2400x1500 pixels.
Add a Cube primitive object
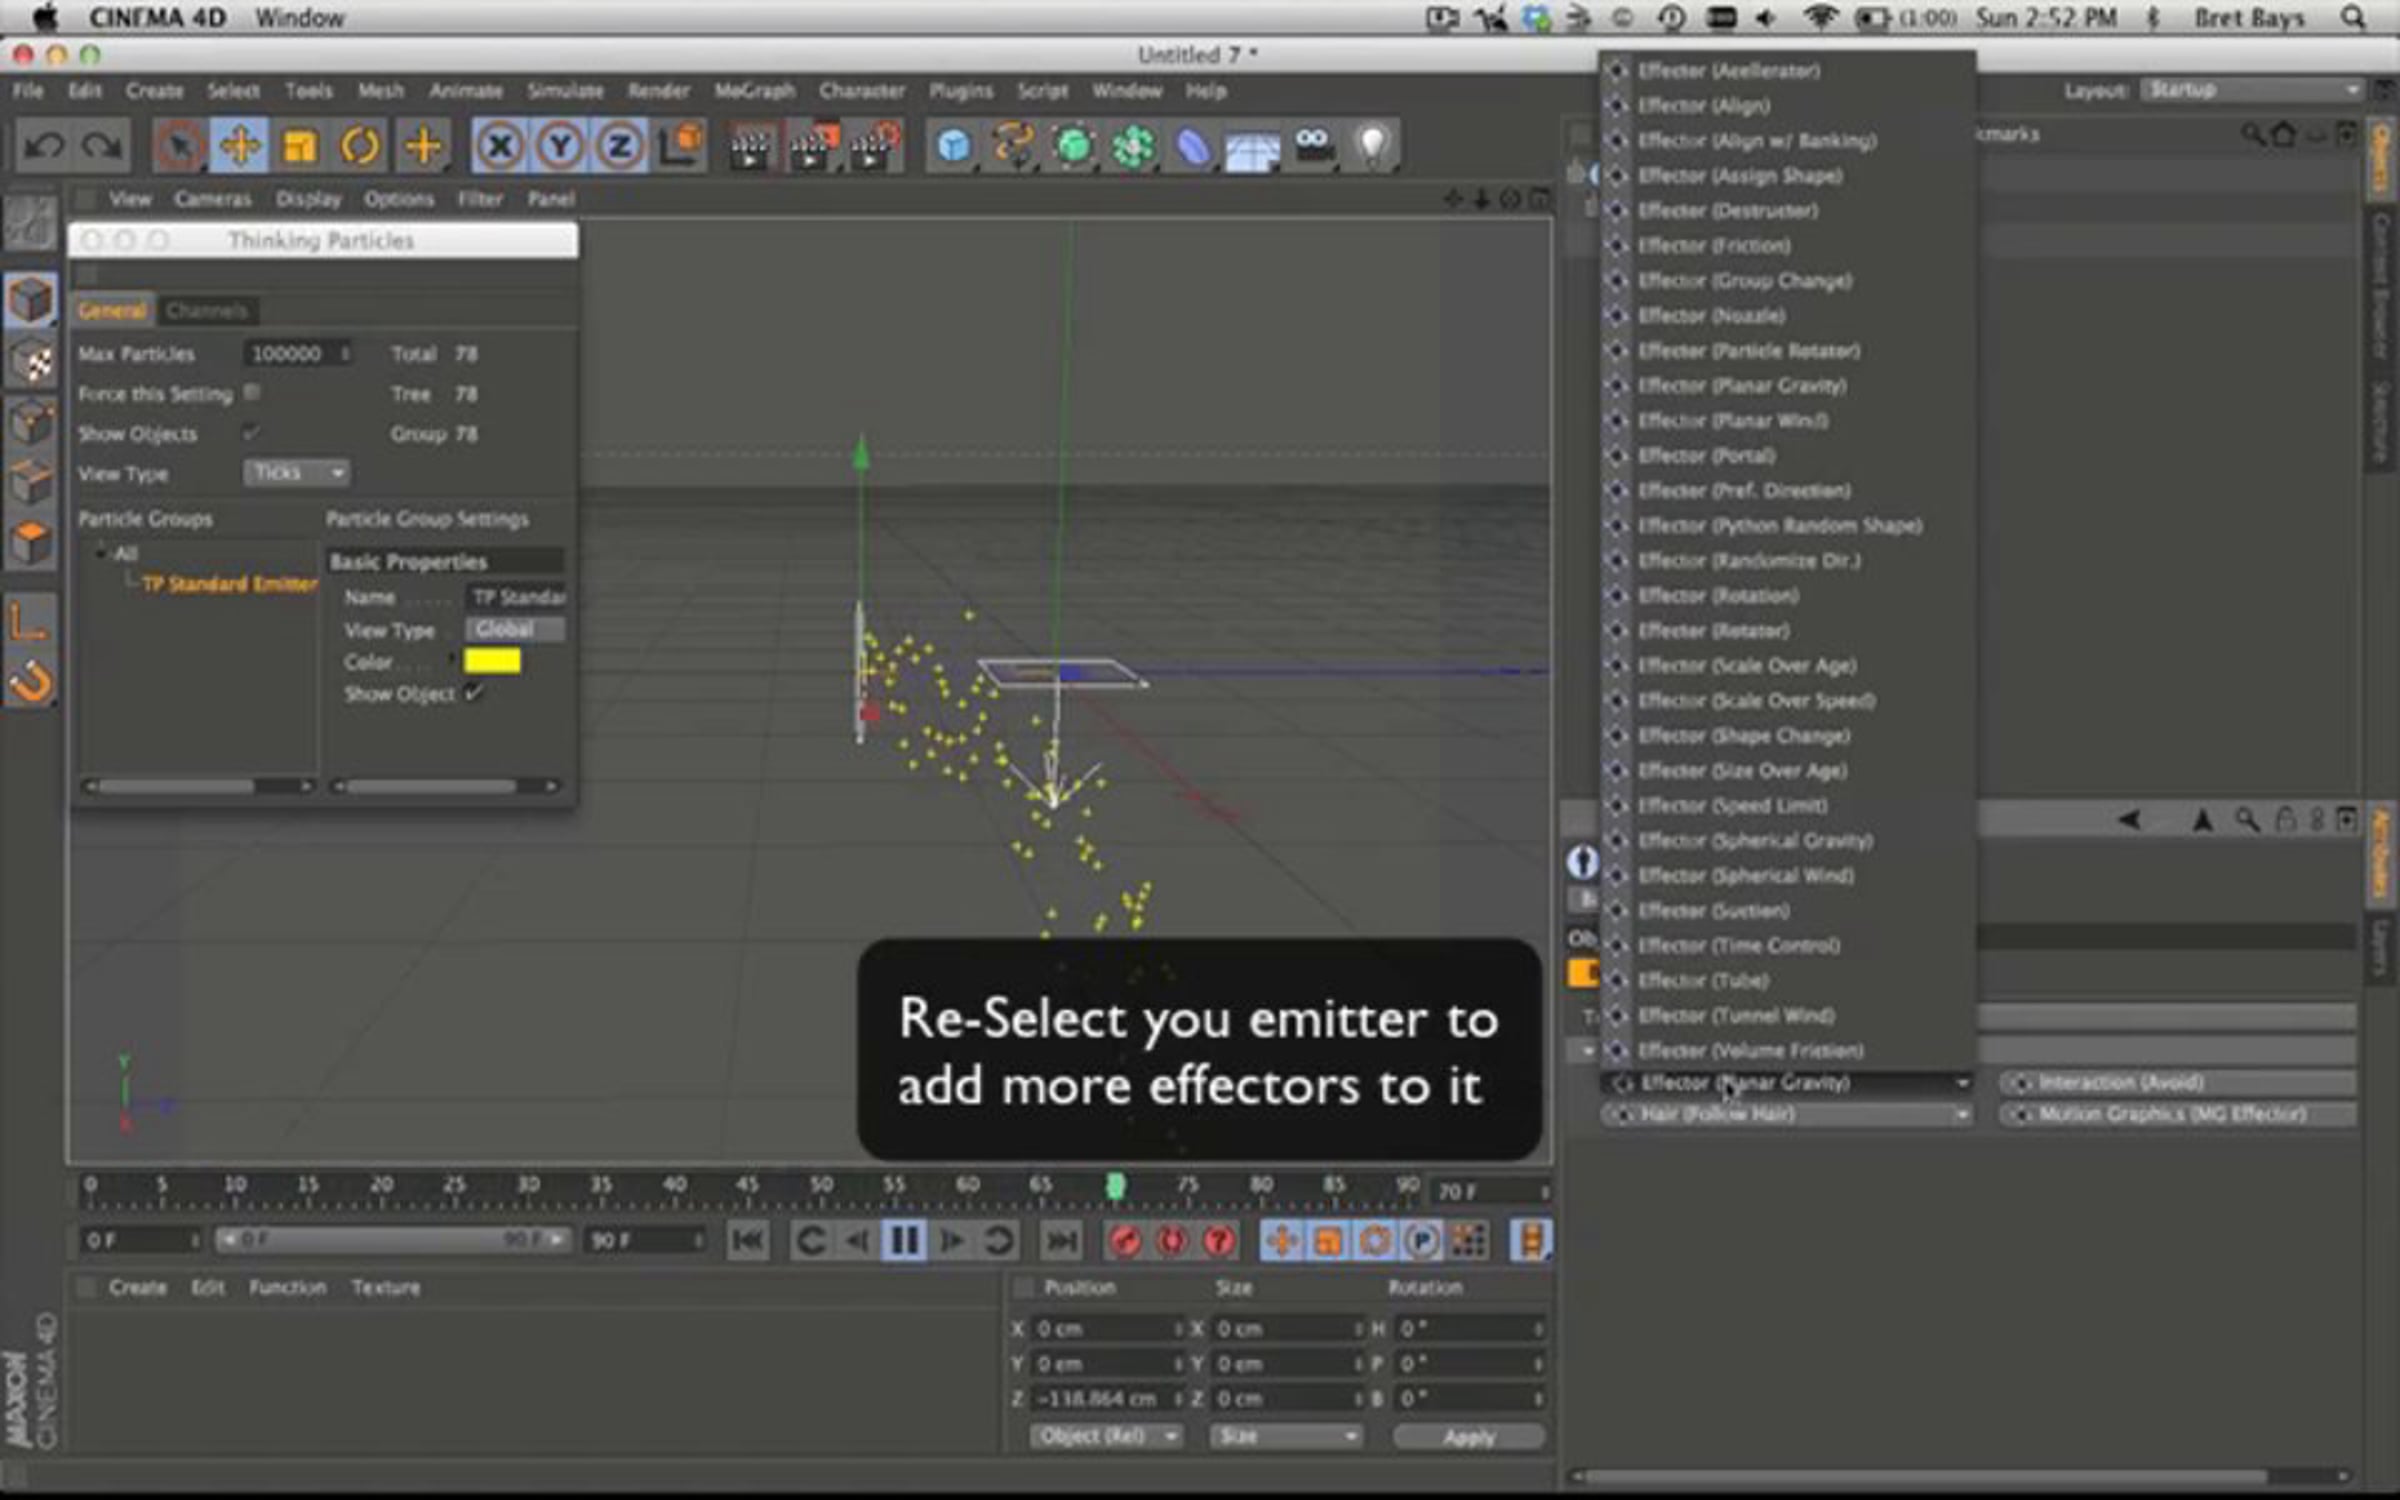pos(953,146)
